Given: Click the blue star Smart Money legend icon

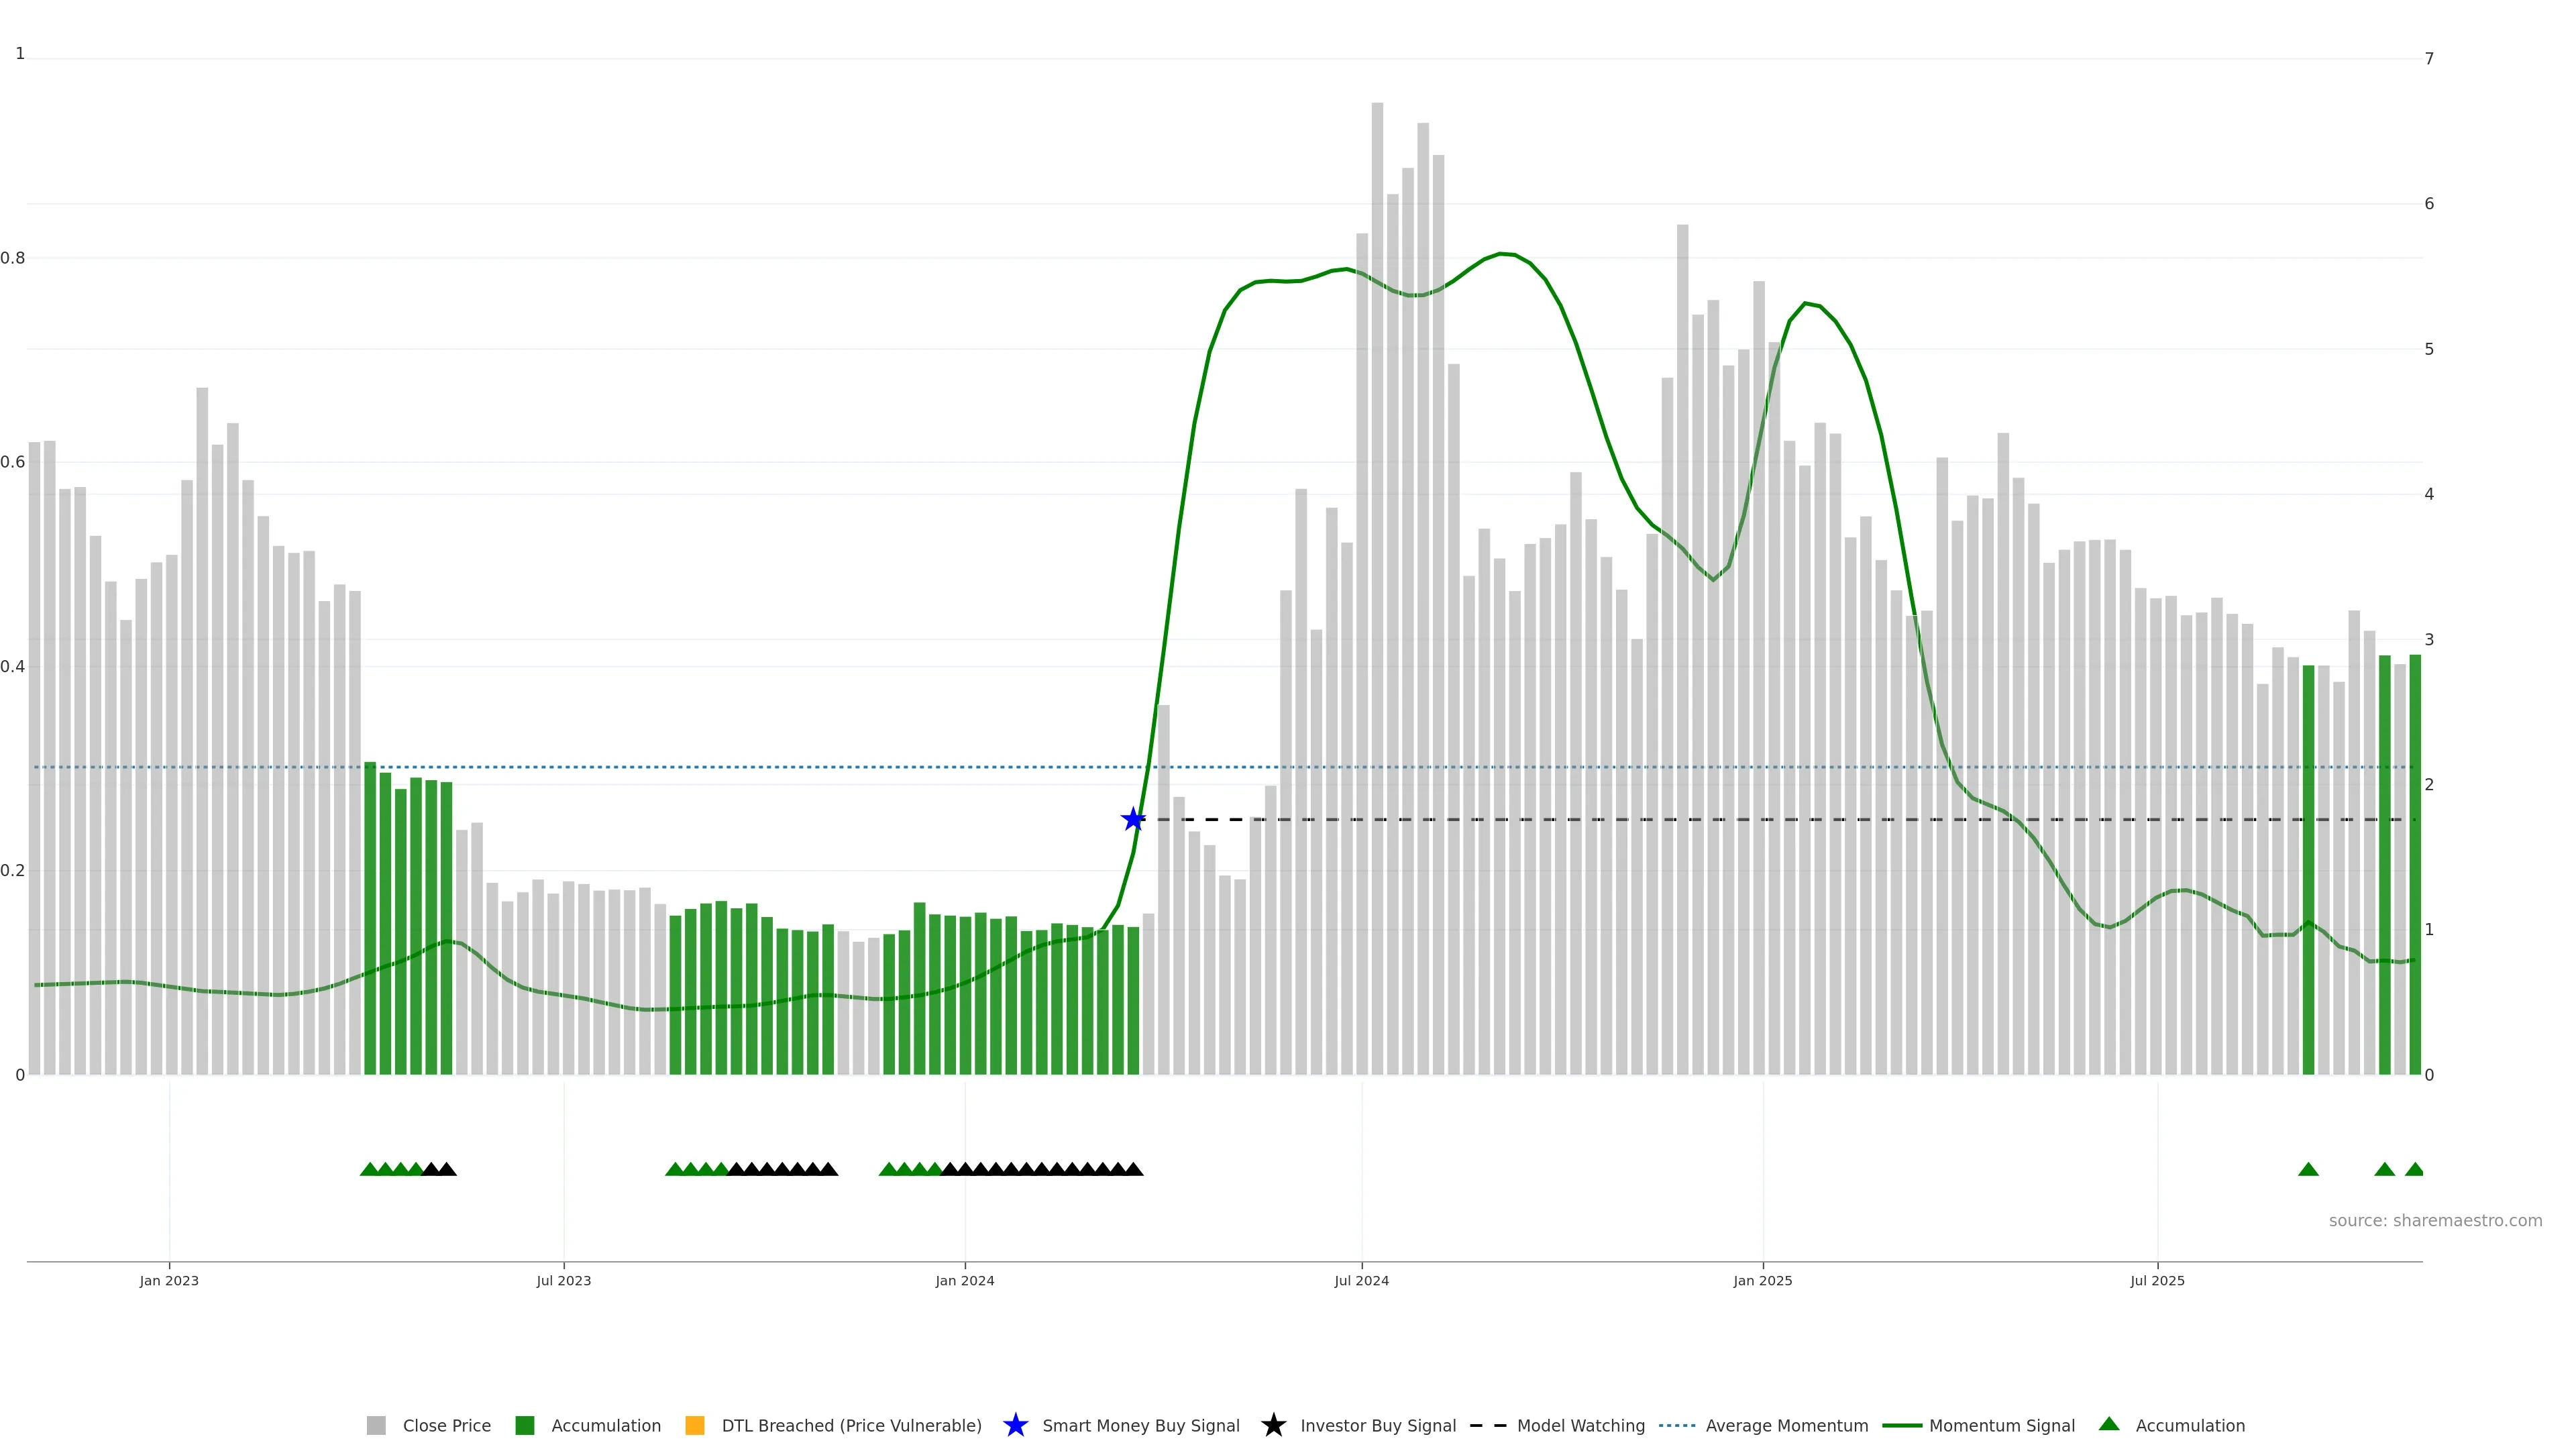Looking at the screenshot, I should click(1015, 1426).
